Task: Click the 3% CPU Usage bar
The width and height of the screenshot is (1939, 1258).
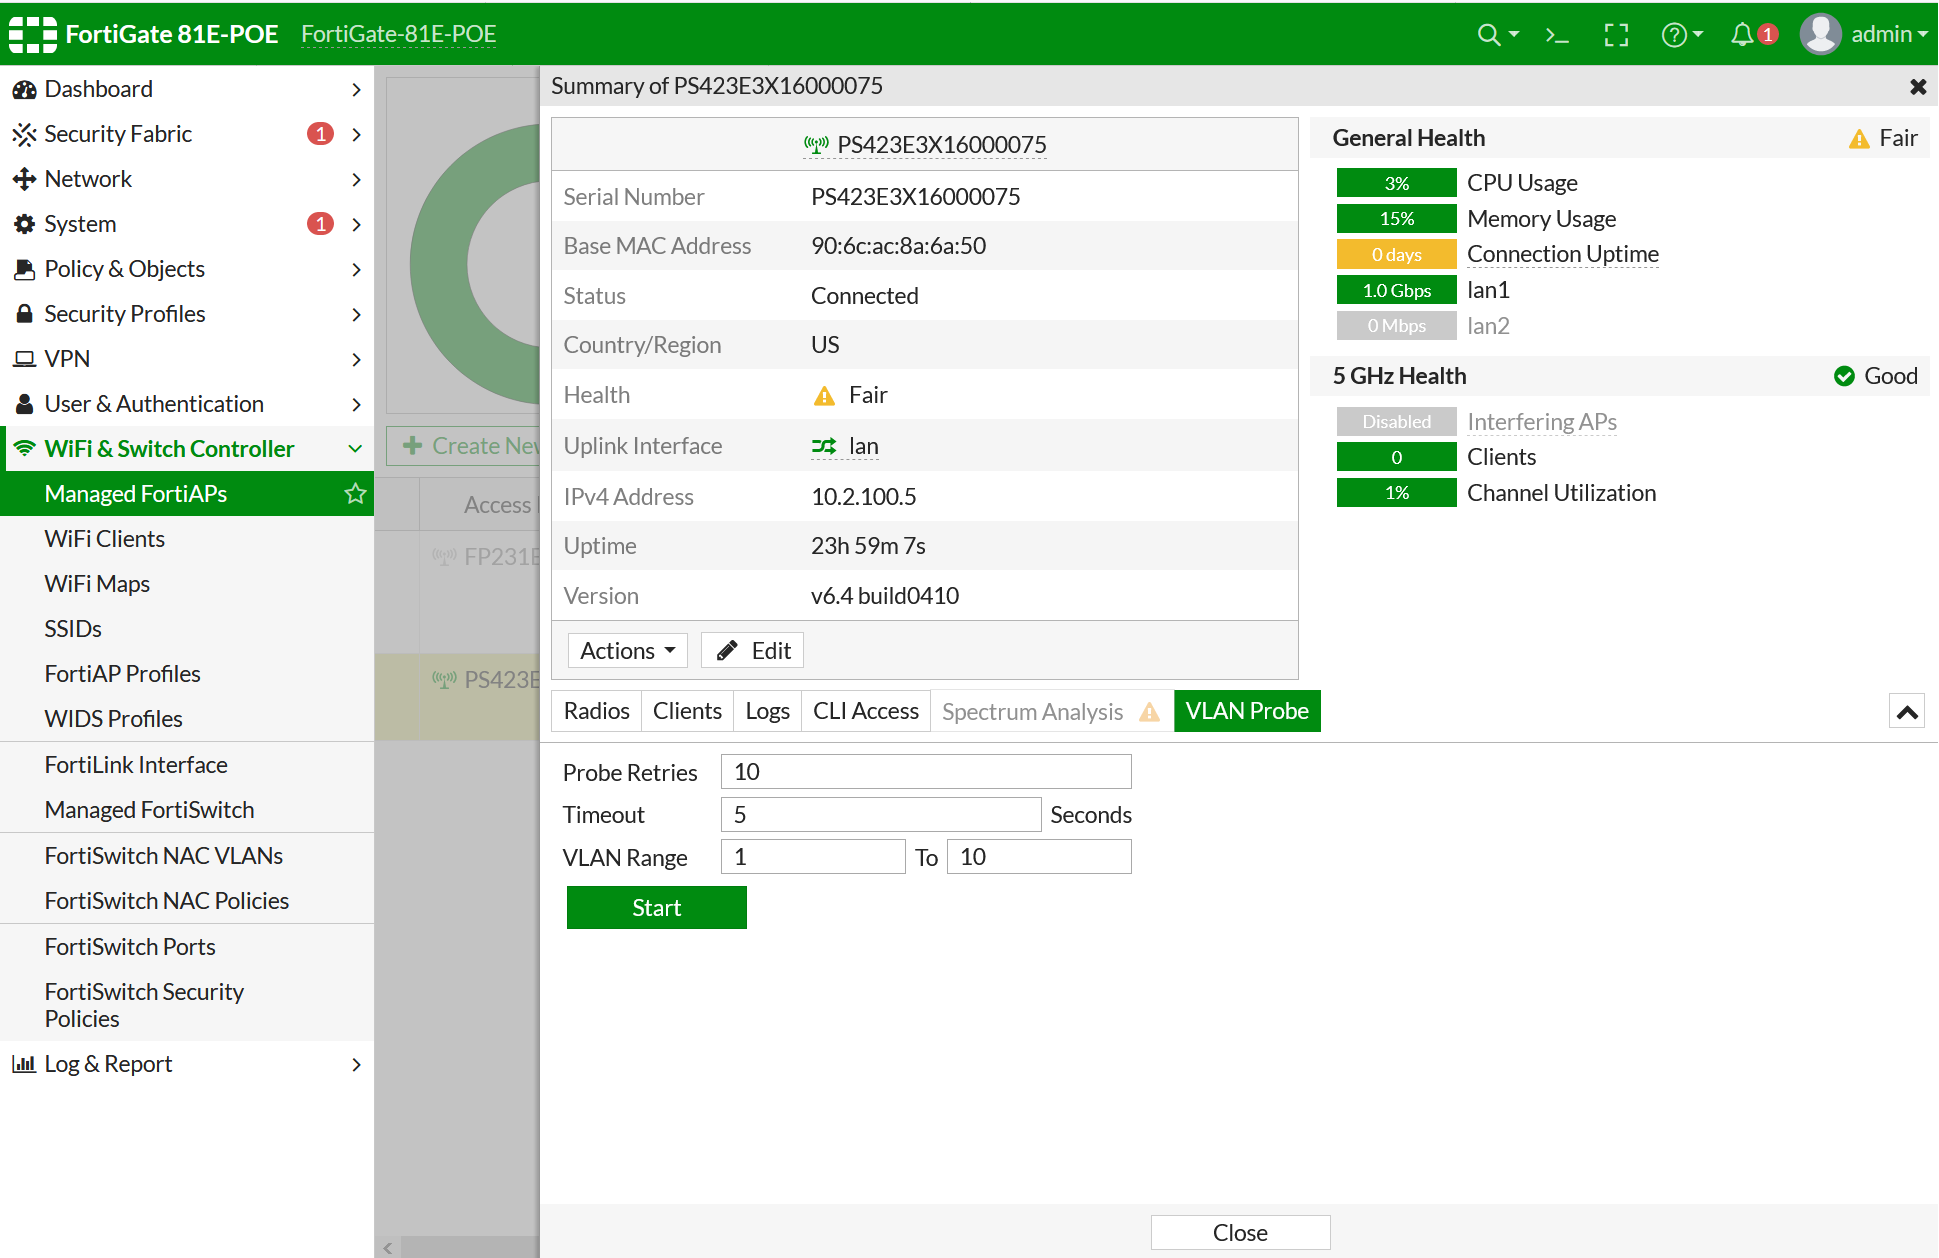Action: [x=1397, y=183]
